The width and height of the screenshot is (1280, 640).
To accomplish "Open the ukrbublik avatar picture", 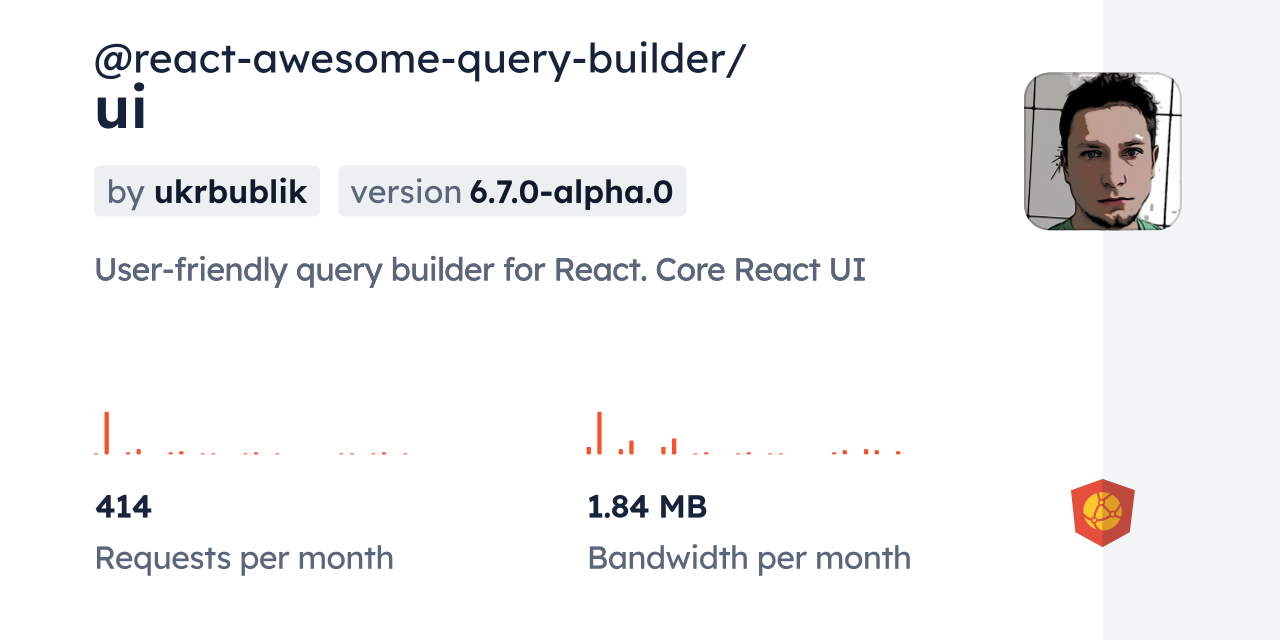I will click(x=1102, y=151).
